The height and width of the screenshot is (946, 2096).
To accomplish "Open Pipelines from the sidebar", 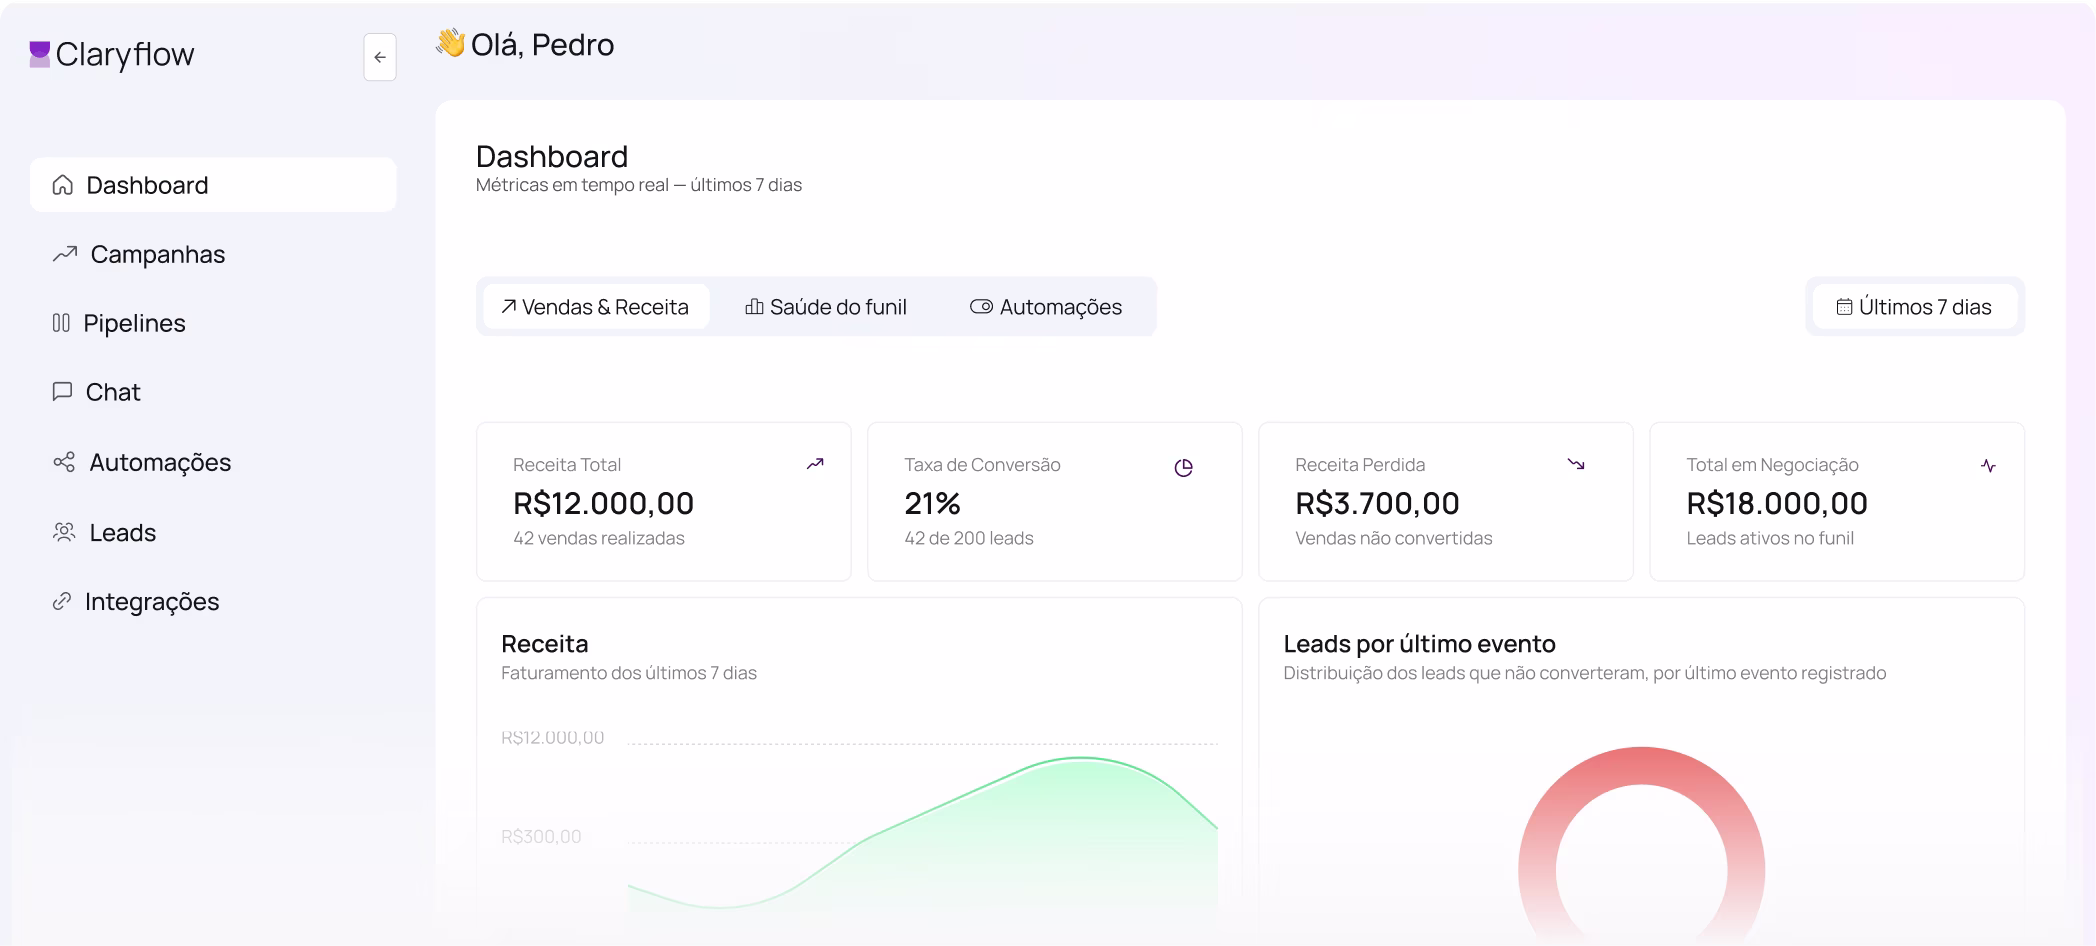I will 213,323.
